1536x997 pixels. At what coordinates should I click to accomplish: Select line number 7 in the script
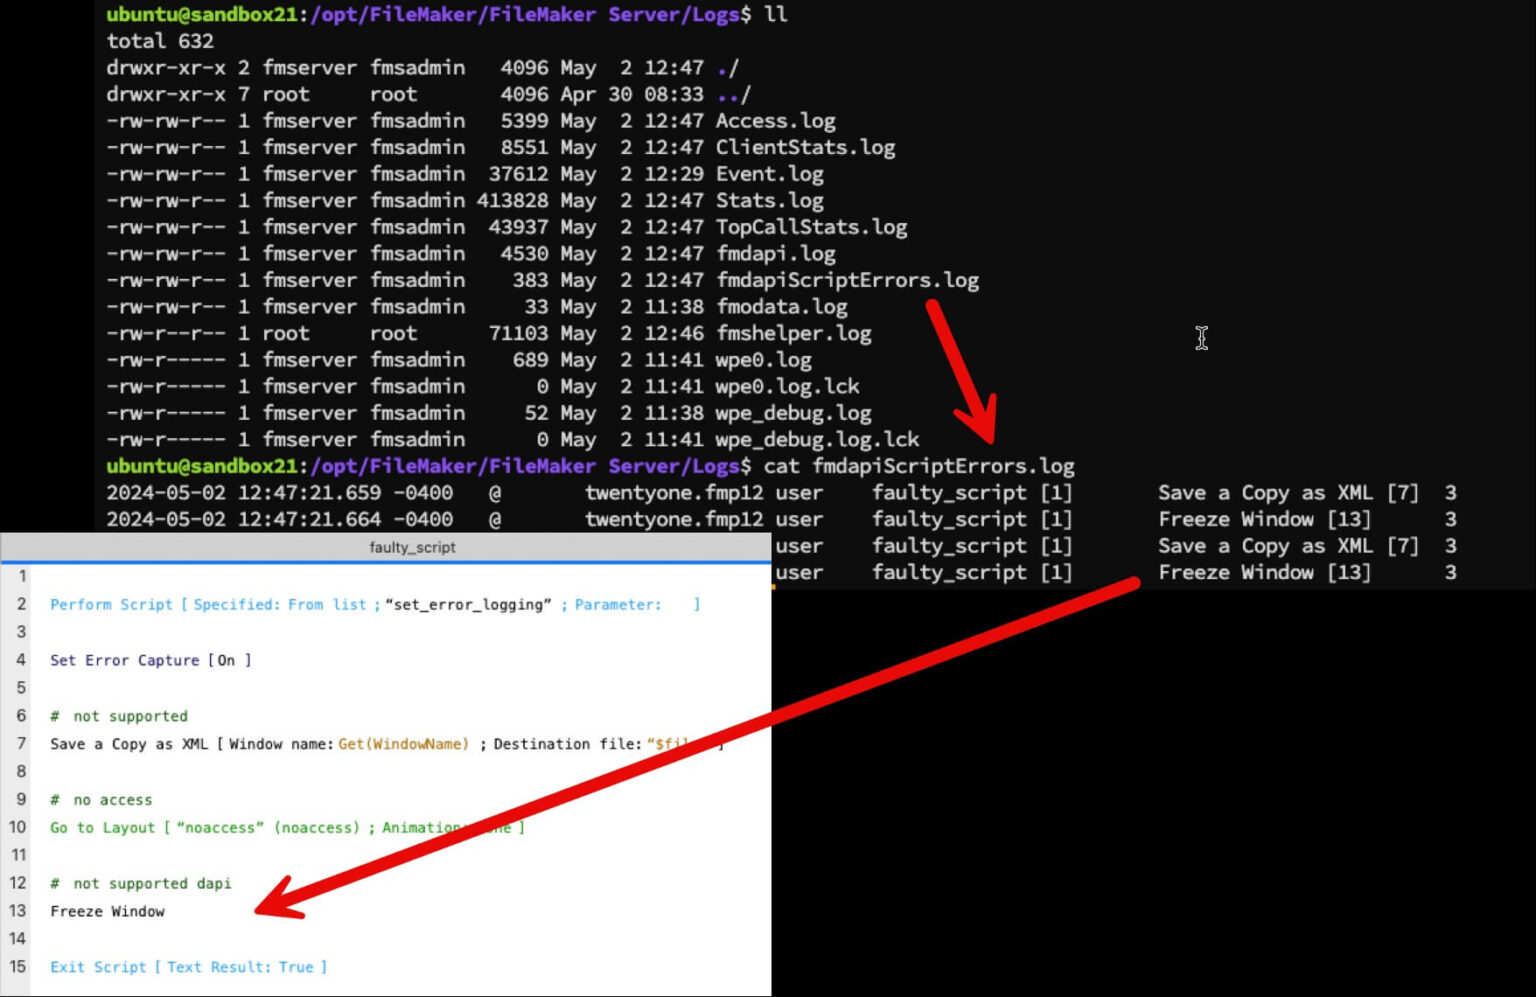click(21, 744)
